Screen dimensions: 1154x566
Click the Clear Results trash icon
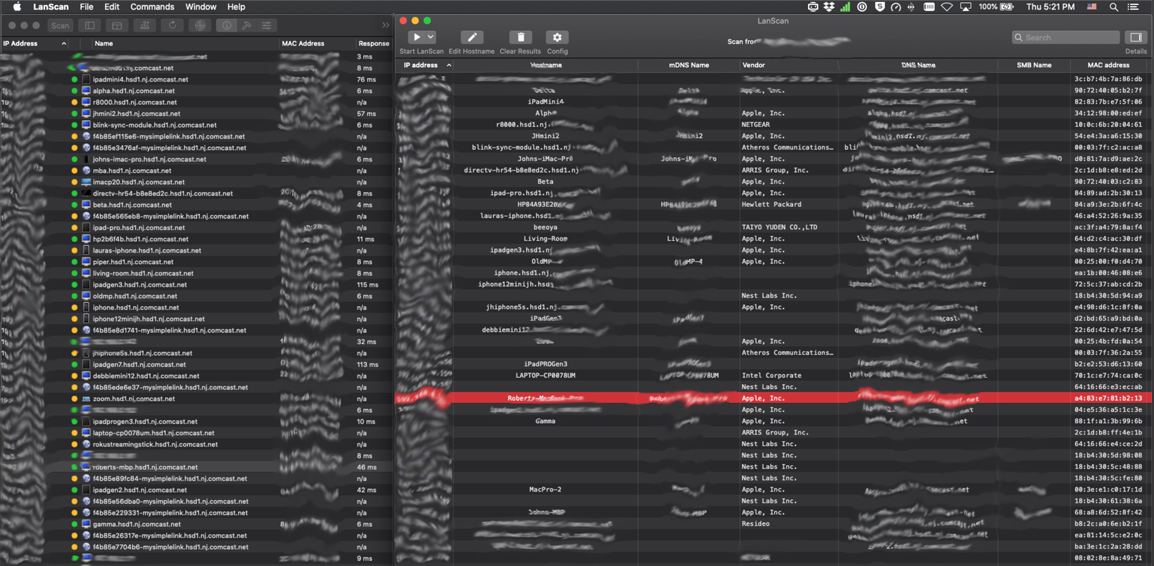pos(520,37)
